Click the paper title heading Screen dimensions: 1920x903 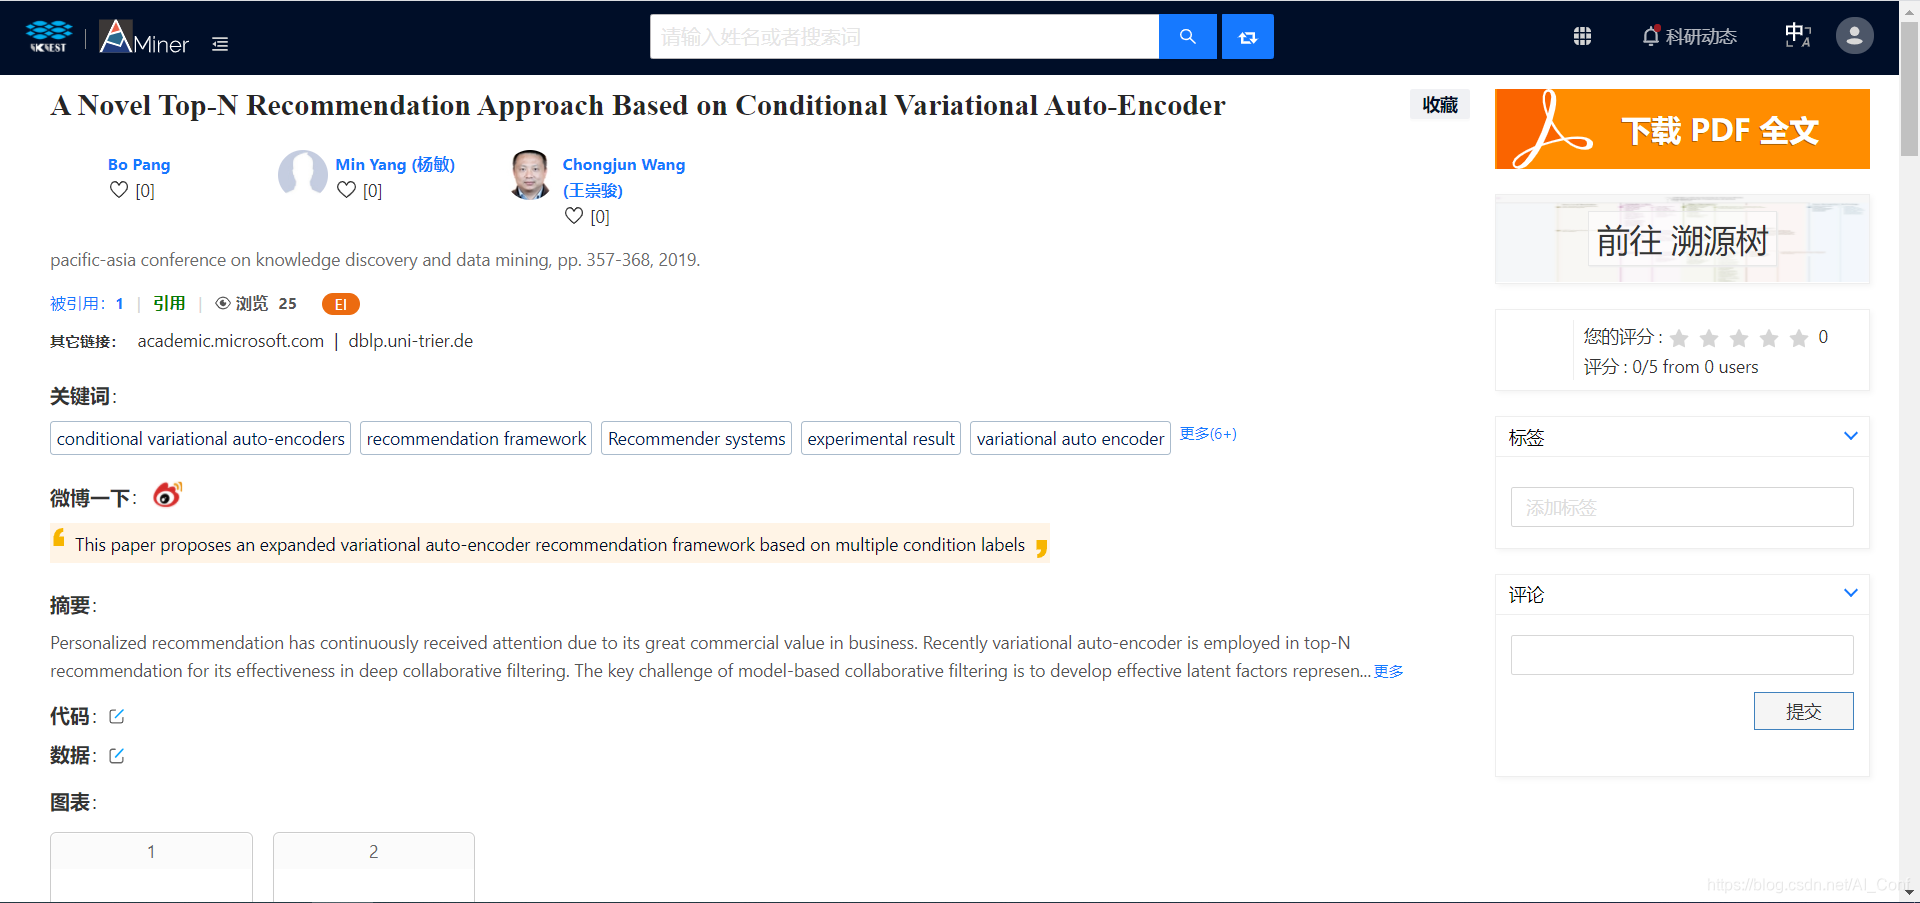(638, 105)
